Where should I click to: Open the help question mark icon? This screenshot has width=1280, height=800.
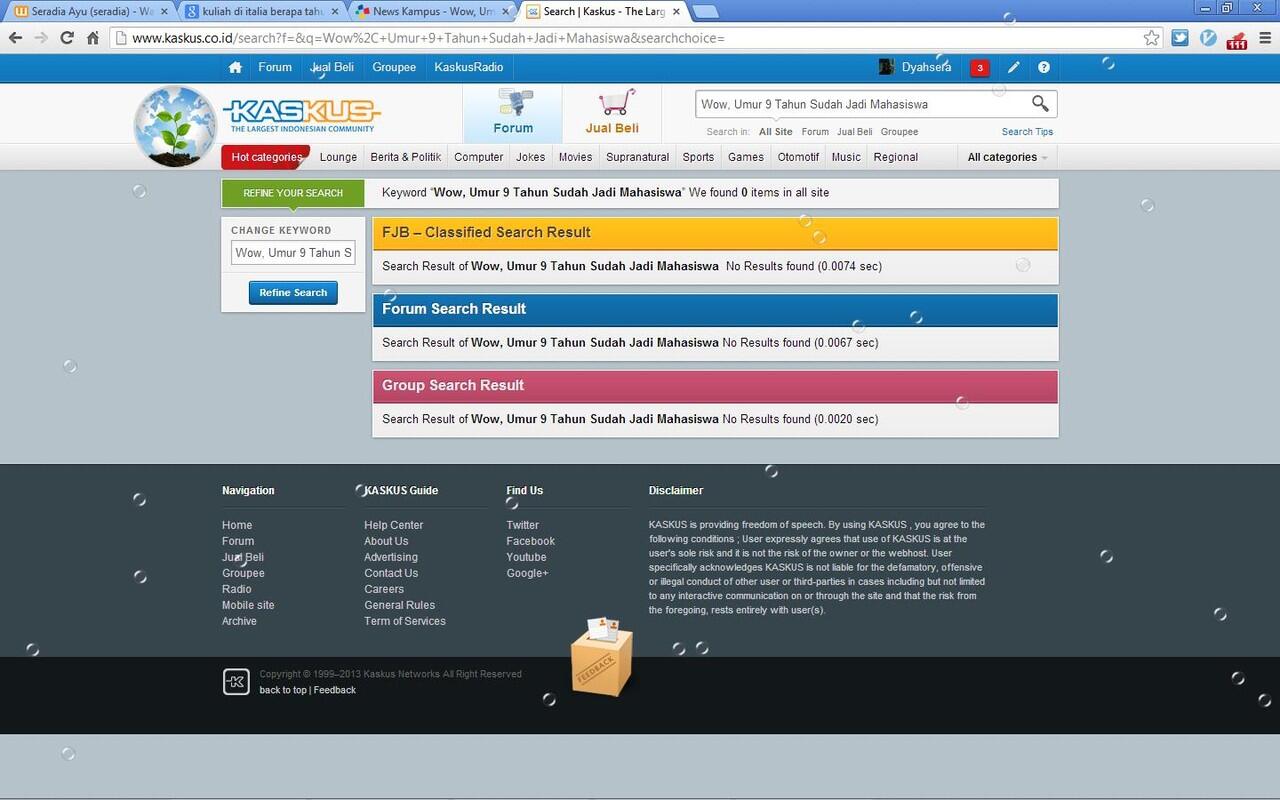click(1044, 68)
